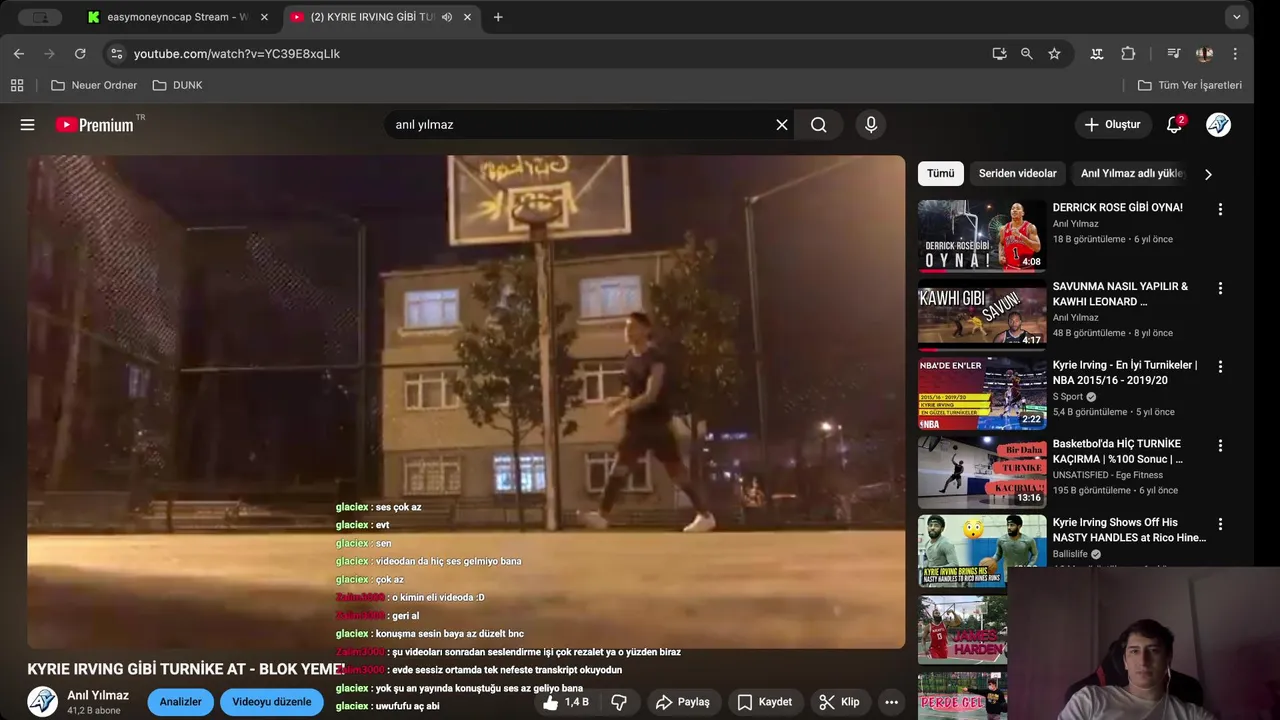This screenshot has width=1280, height=720.
Task: Open options for SAVUNMA NASIL YAPILIR video
Action: pyautogui.click(x=1220, y=288)
